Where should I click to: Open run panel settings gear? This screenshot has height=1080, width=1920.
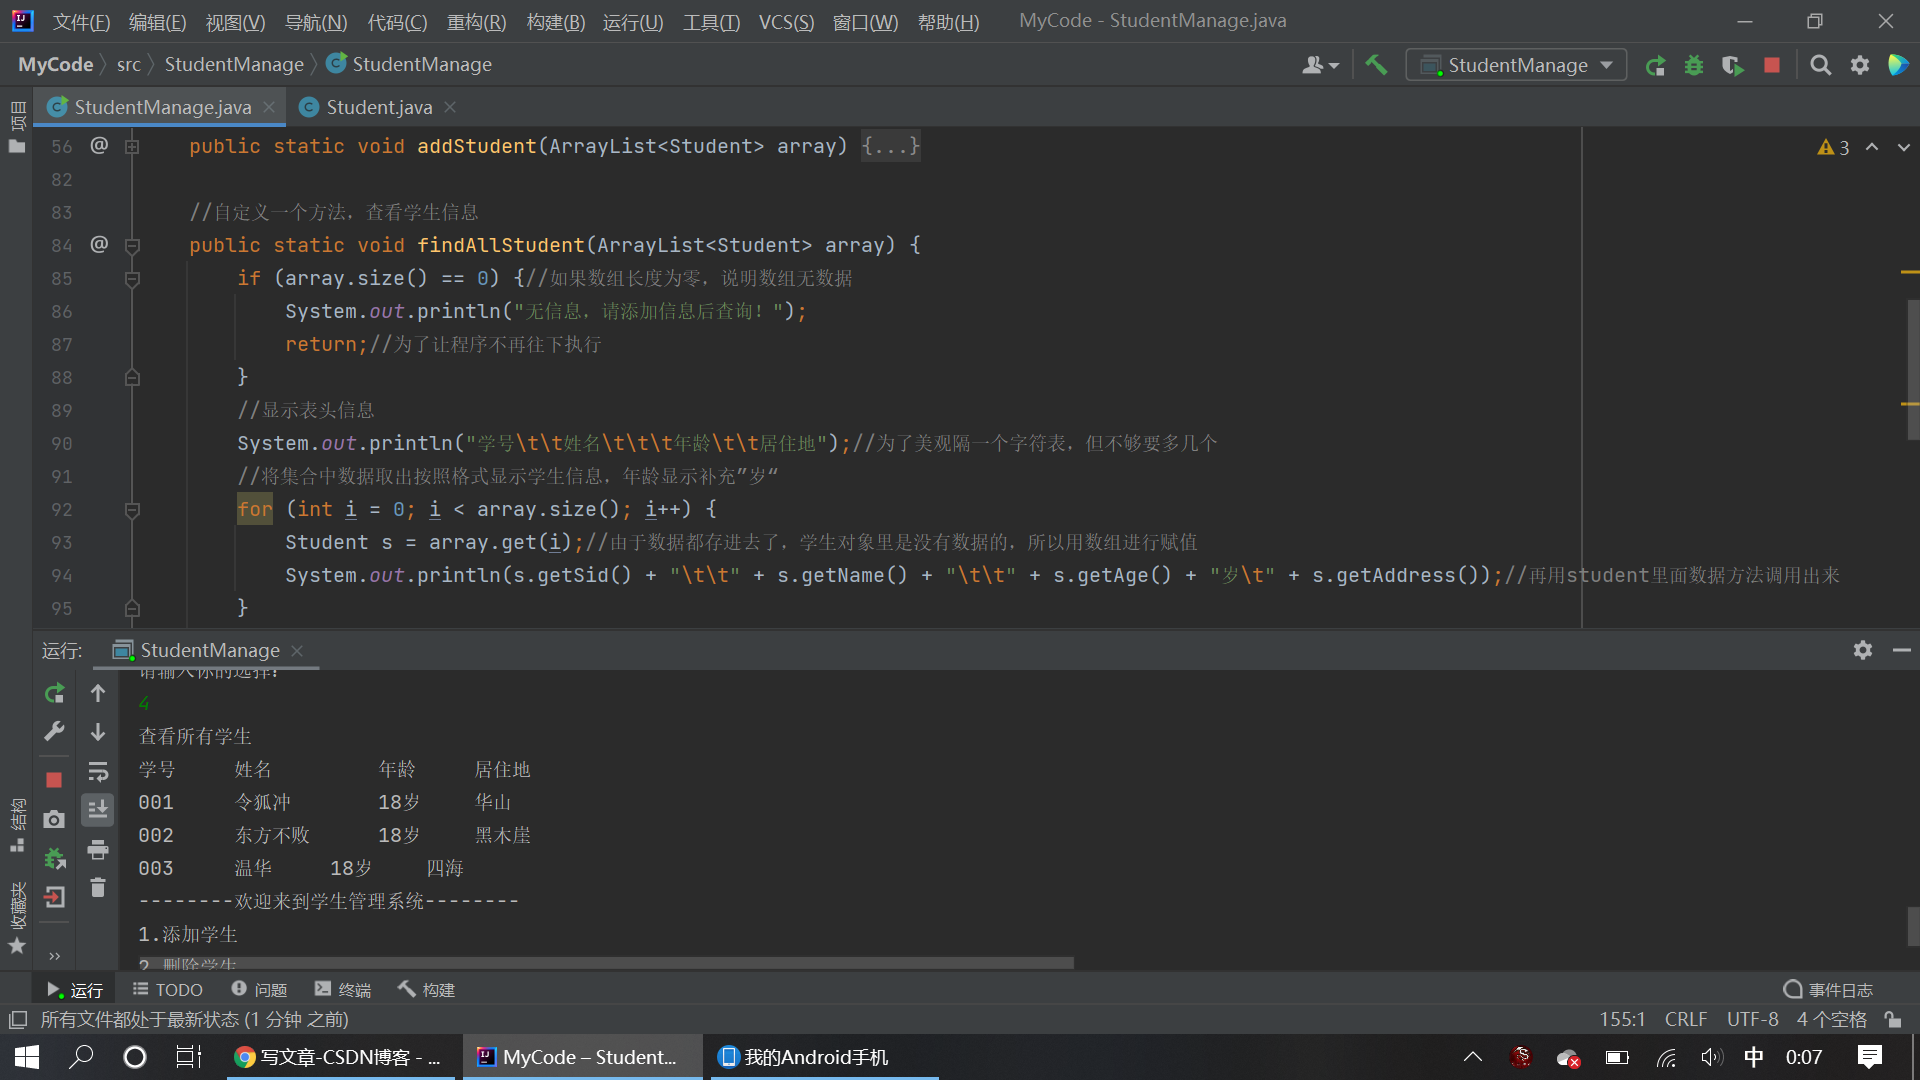[1863, 650]
